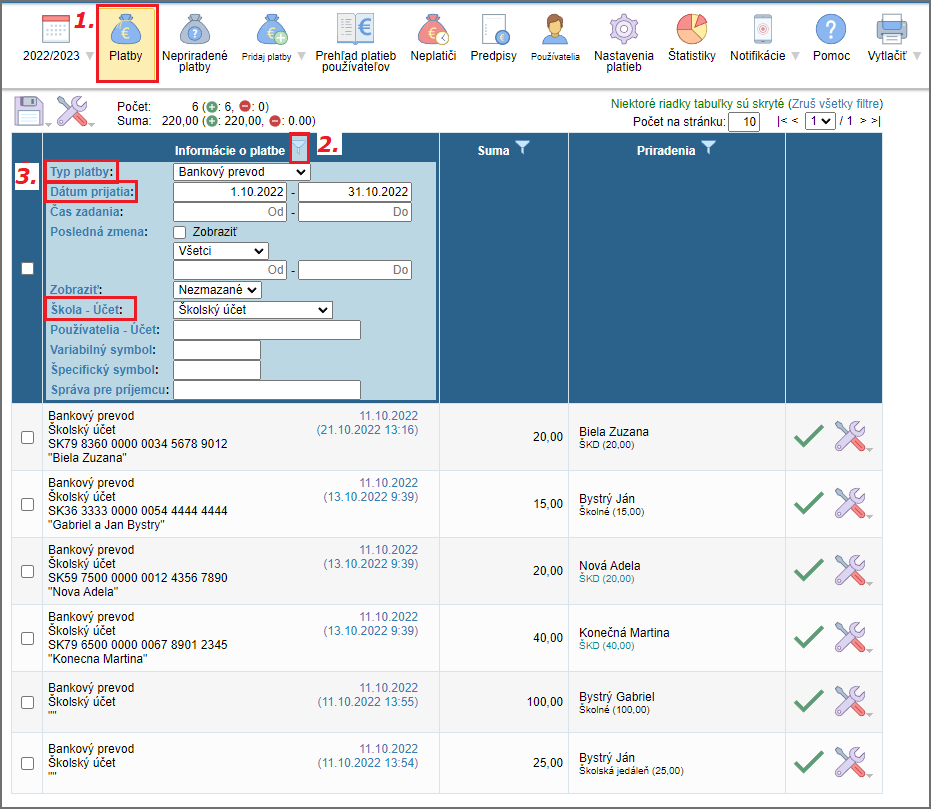Open the Predpisy section
This screenshot has width=931, height=809.
click(x=493, y=38)
